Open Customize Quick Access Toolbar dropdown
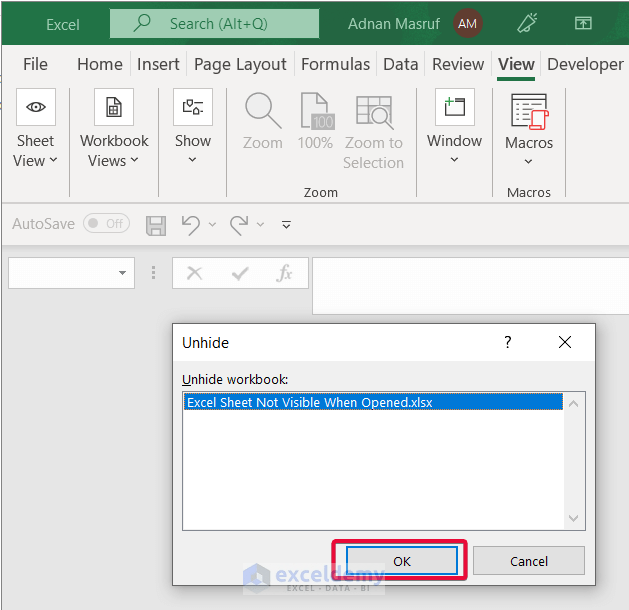 tap(286, 225)
